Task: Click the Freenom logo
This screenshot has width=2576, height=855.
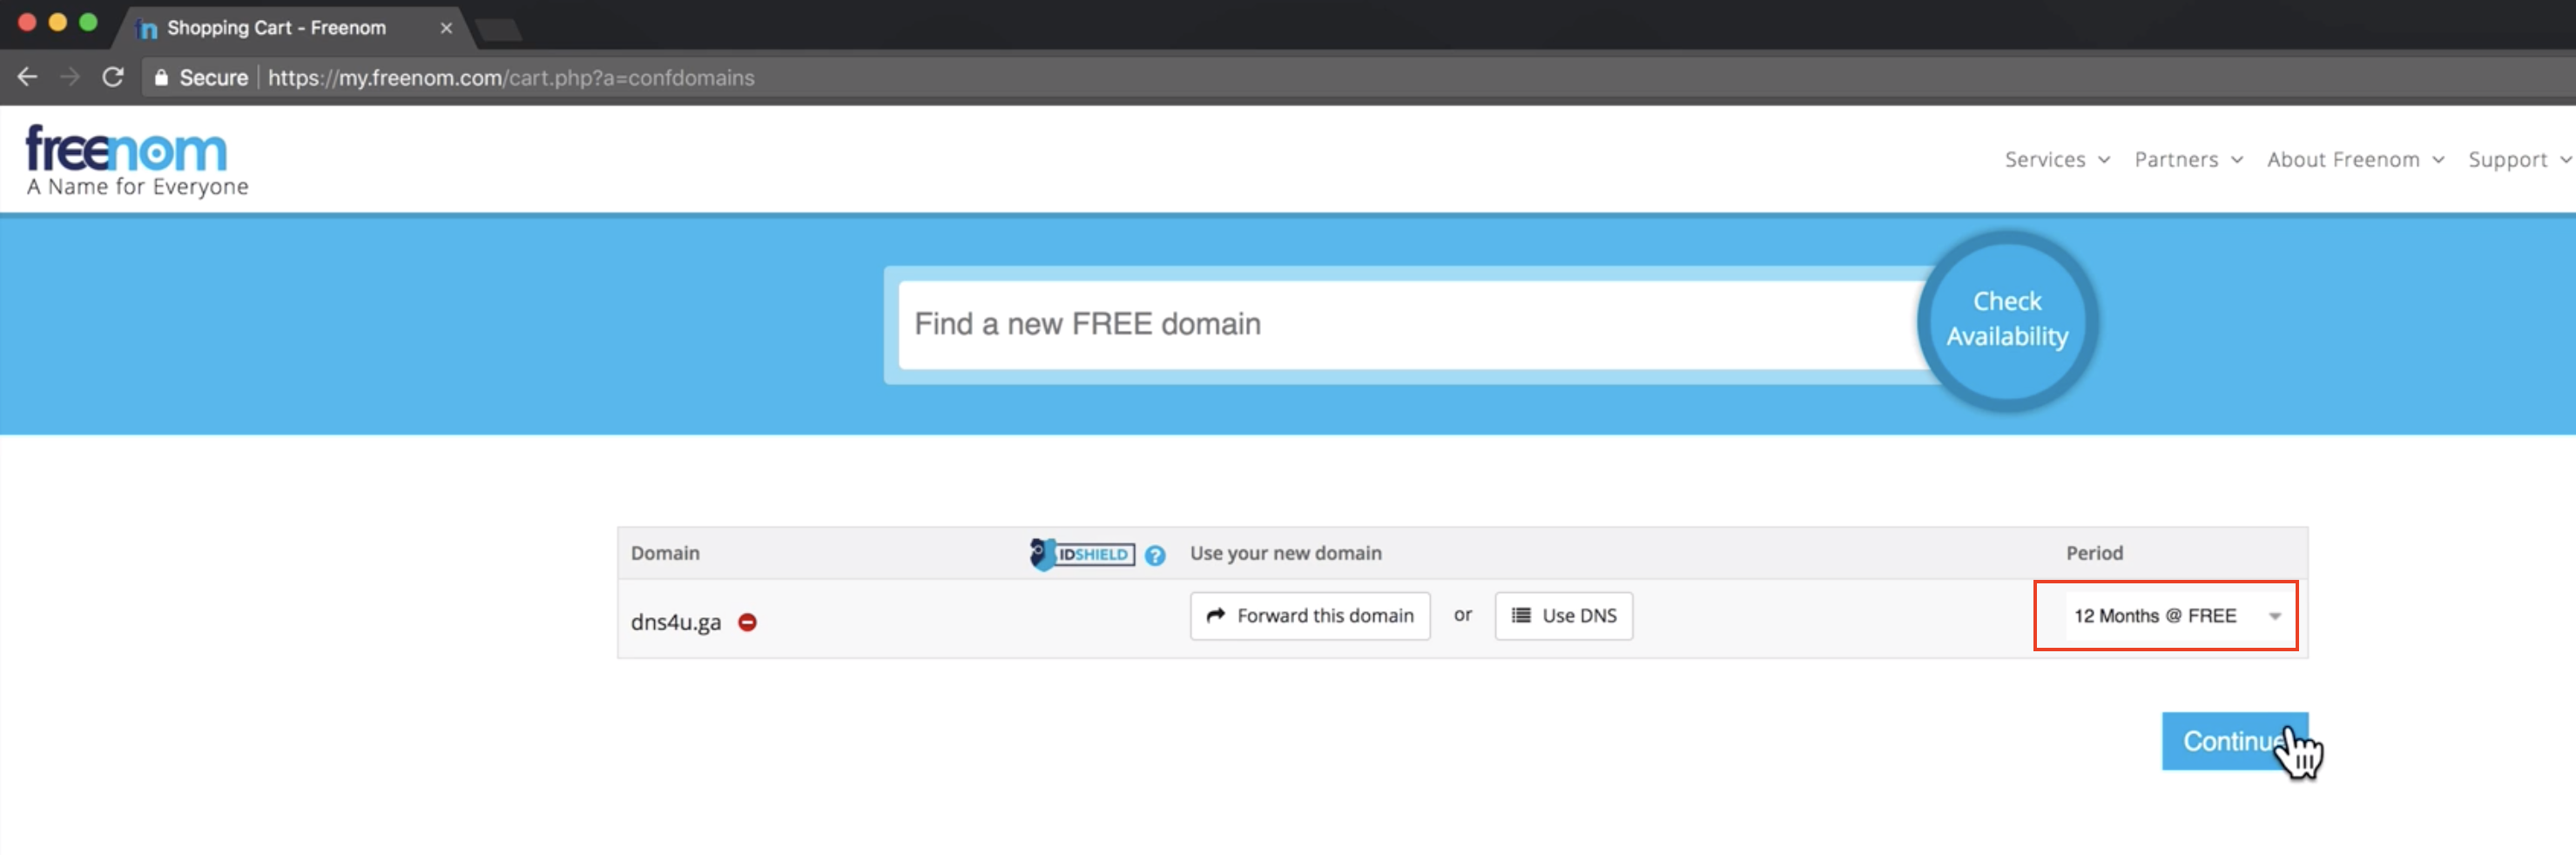Action: (x=136, y=160)
